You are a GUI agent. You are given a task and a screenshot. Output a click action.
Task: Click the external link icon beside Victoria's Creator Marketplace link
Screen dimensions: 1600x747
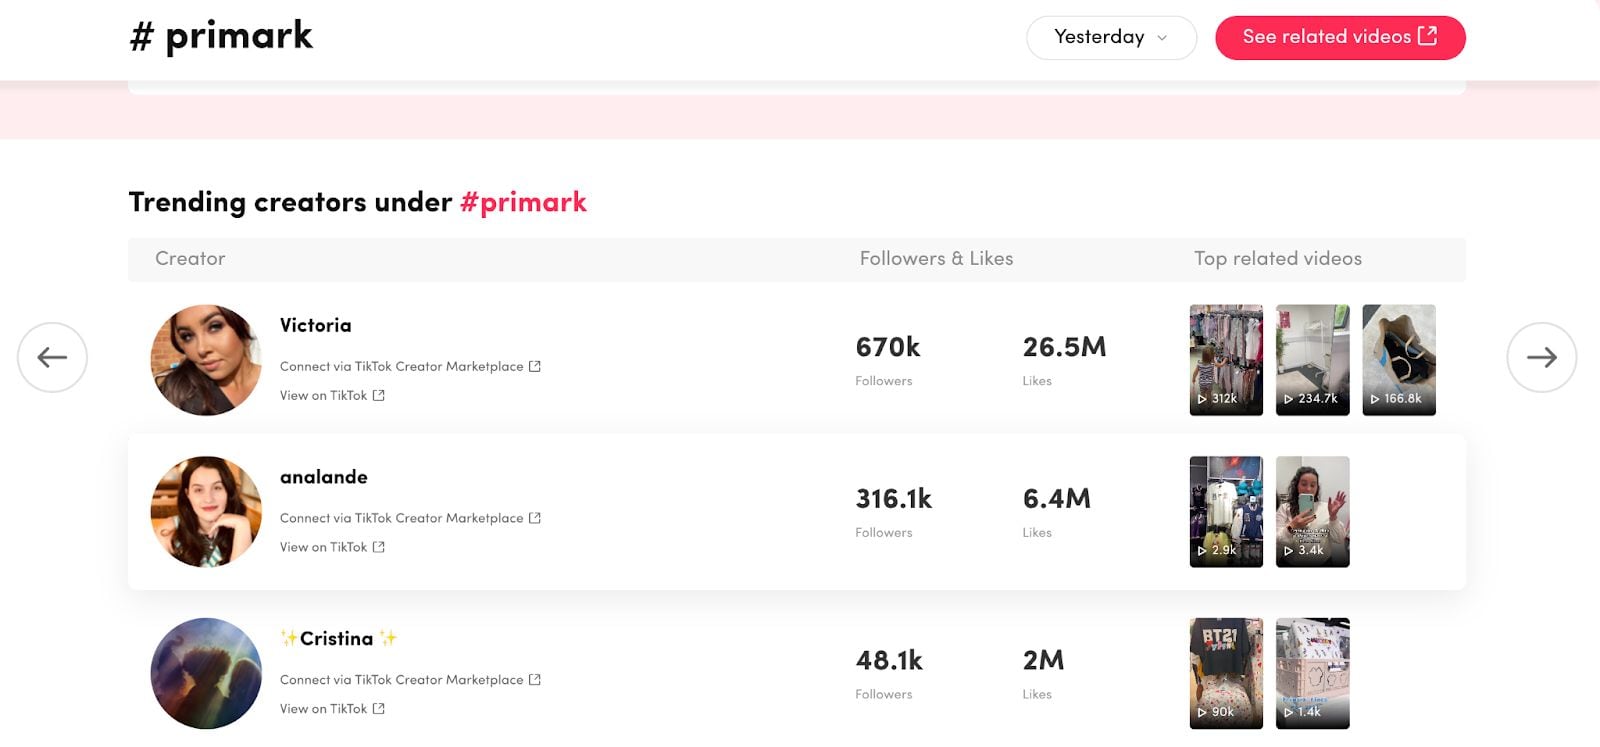click(x=535, y=366)
